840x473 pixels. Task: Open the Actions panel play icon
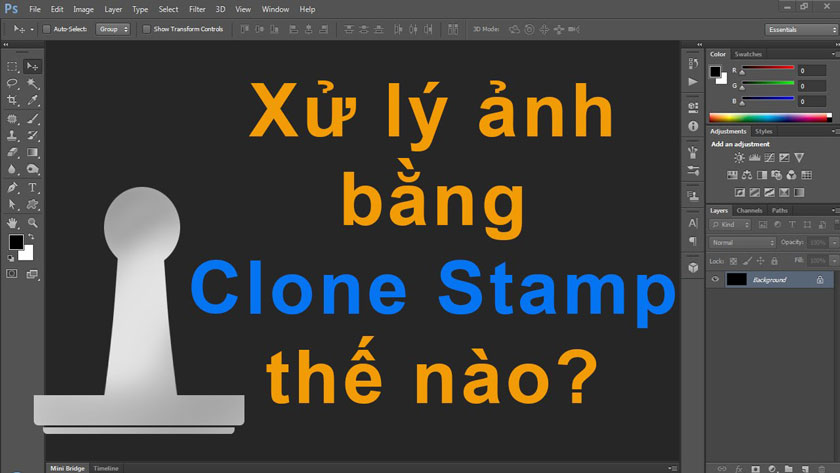pyautogui.click(x=693, y=81)
